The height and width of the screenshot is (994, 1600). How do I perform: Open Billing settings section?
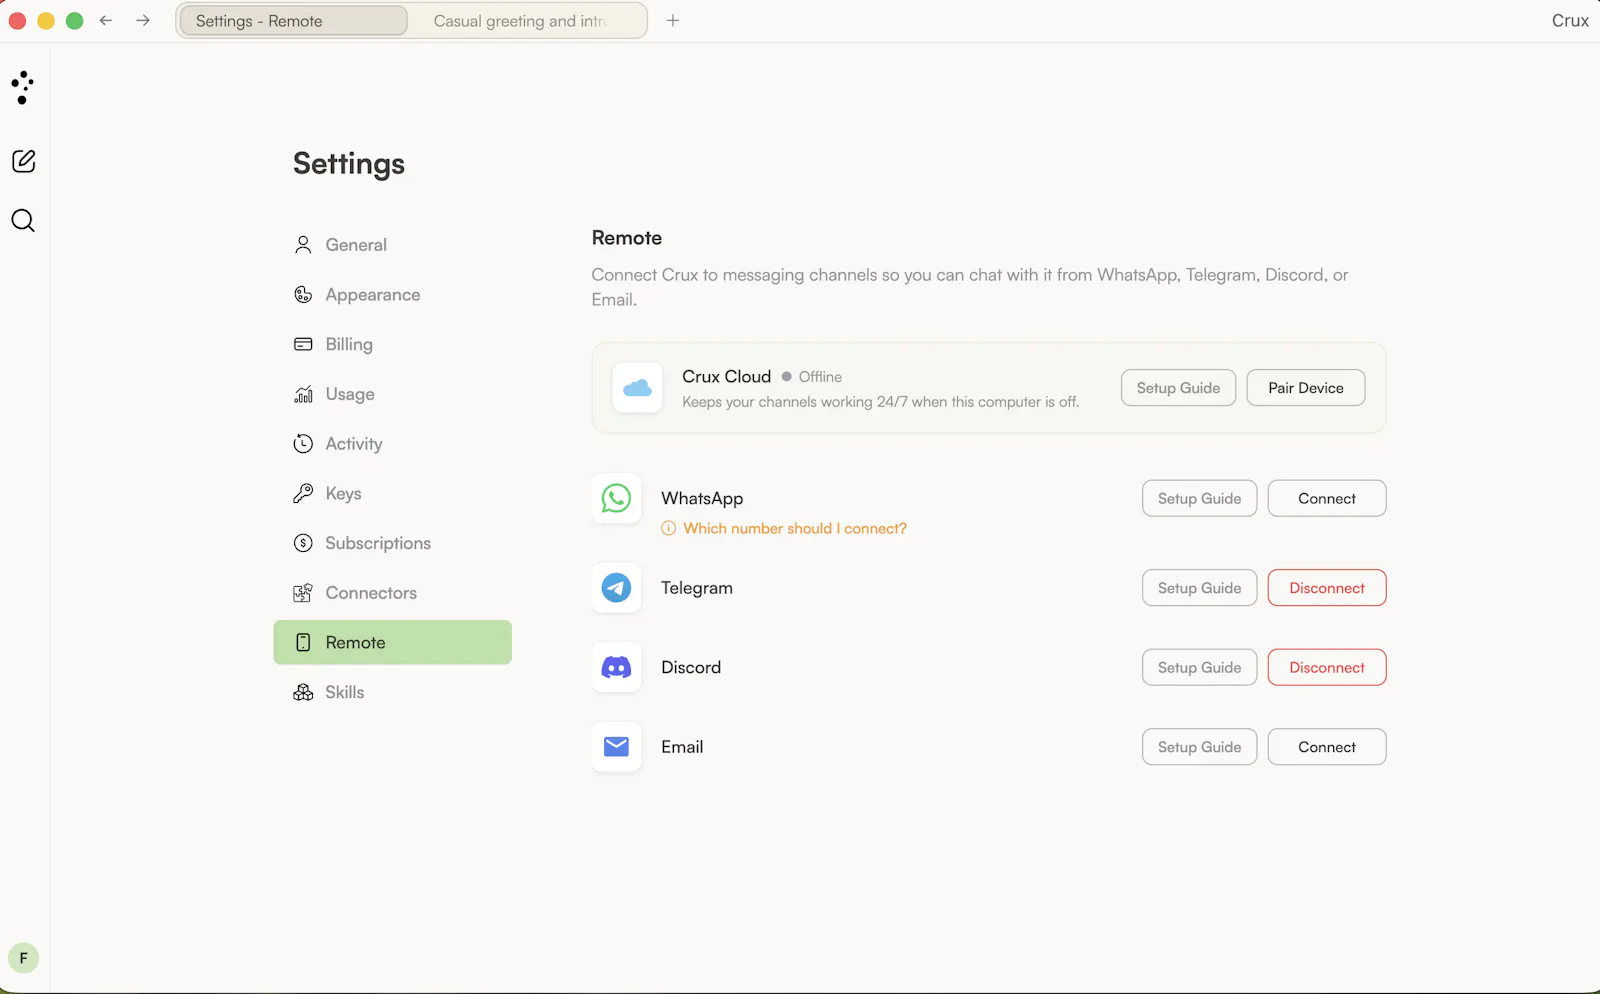tap(392, 344)
